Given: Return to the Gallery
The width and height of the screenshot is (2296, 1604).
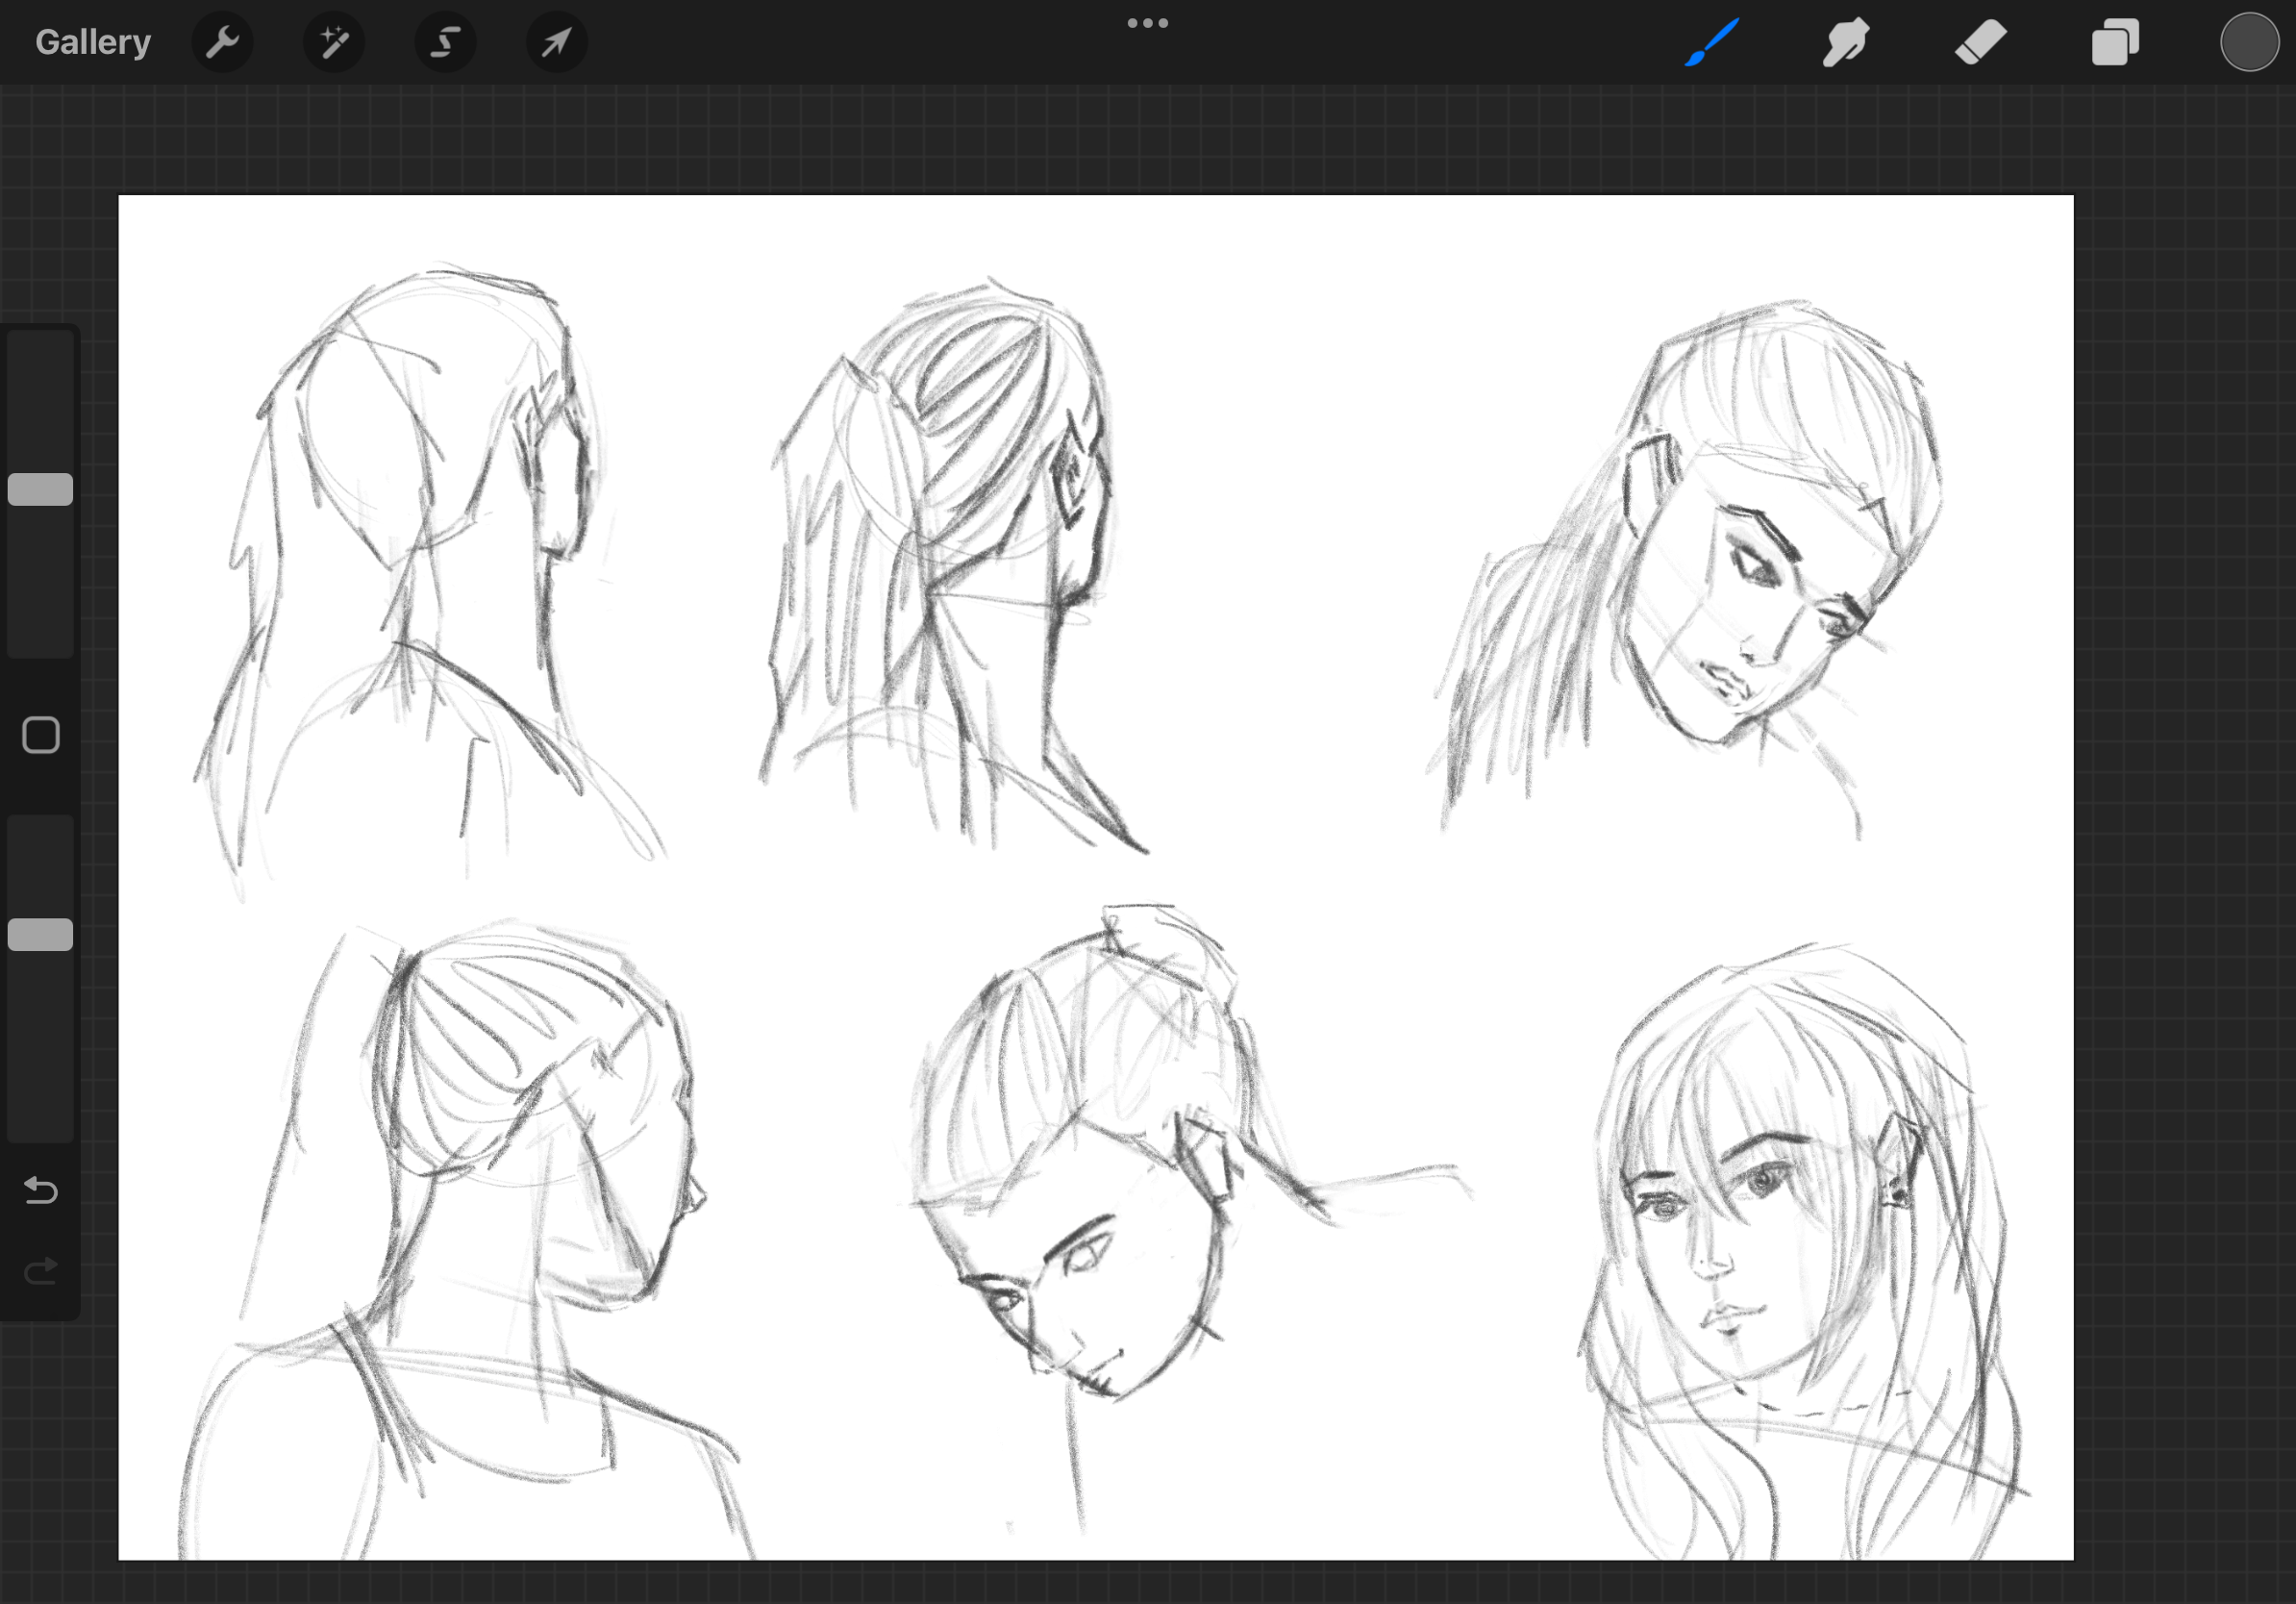Looking at the screenshot, I should [93, 42].
